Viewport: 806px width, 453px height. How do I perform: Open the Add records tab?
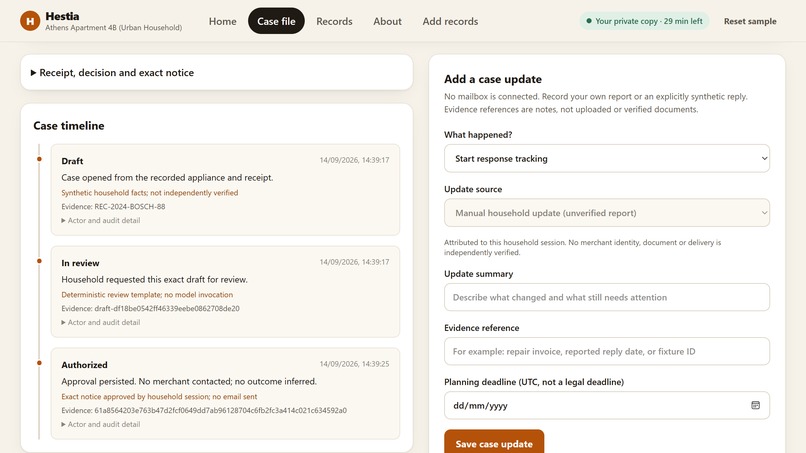(x=450, y=21)
